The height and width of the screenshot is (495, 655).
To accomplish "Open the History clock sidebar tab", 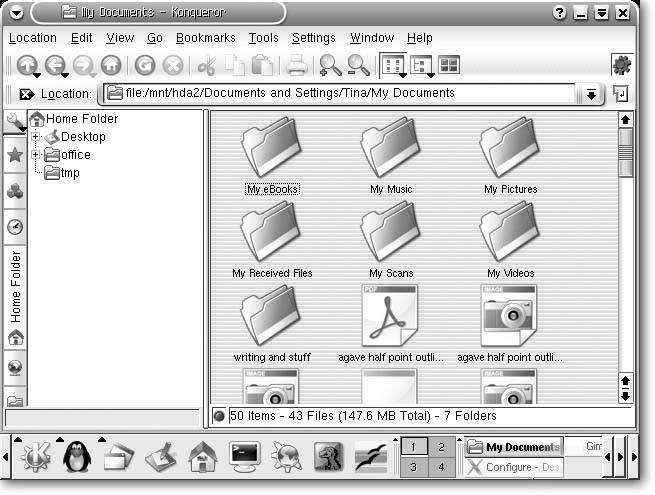I will click(15, 227).
